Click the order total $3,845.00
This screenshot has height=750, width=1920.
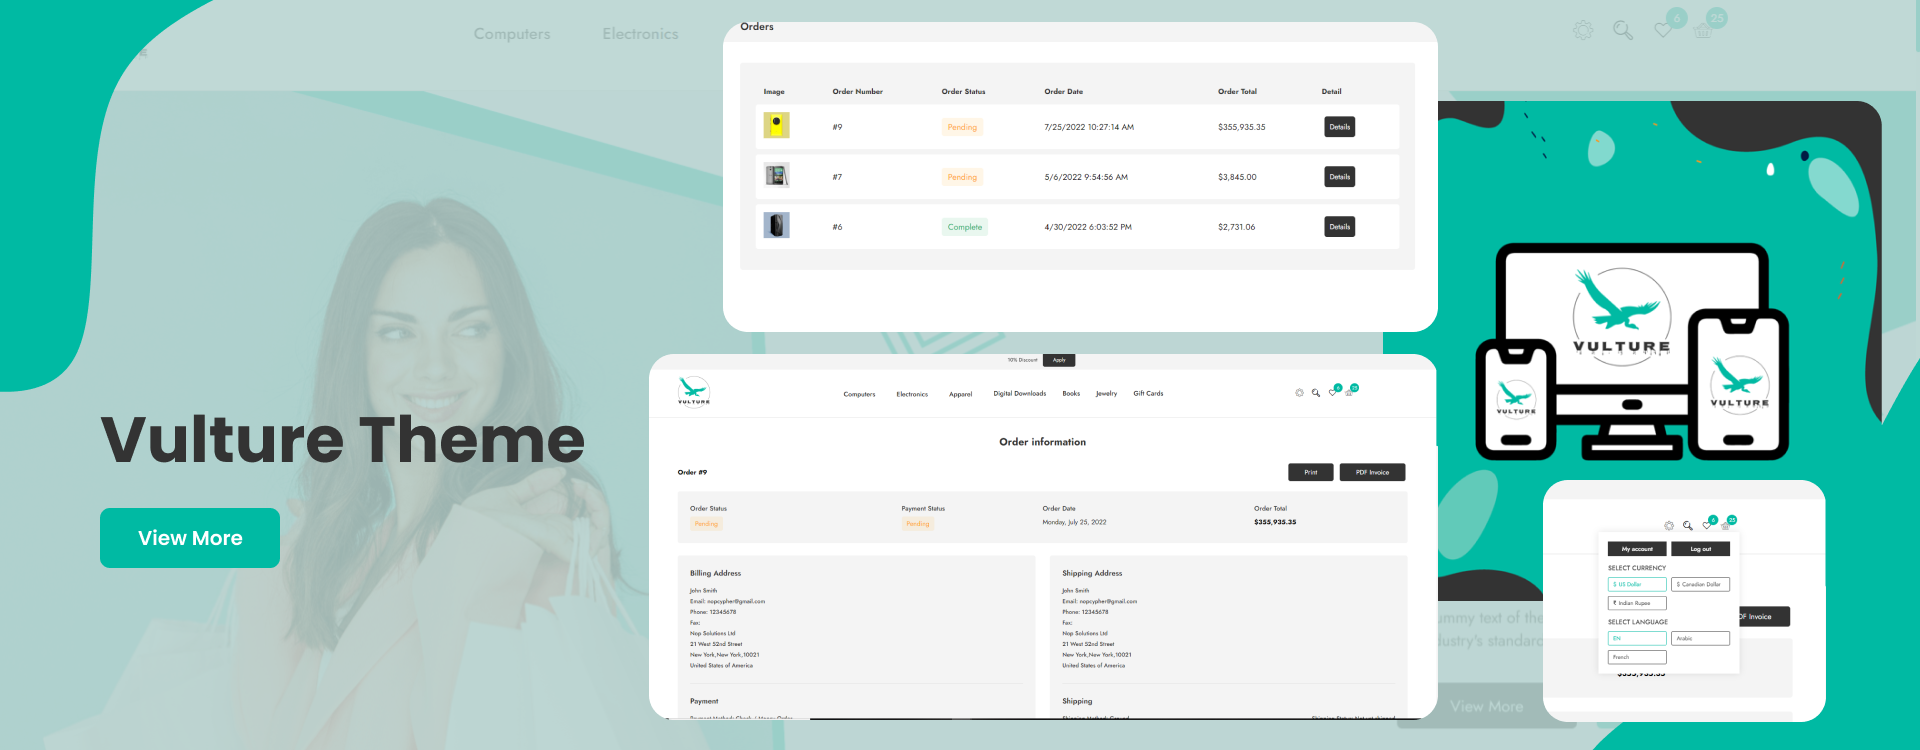(1237, 177)
